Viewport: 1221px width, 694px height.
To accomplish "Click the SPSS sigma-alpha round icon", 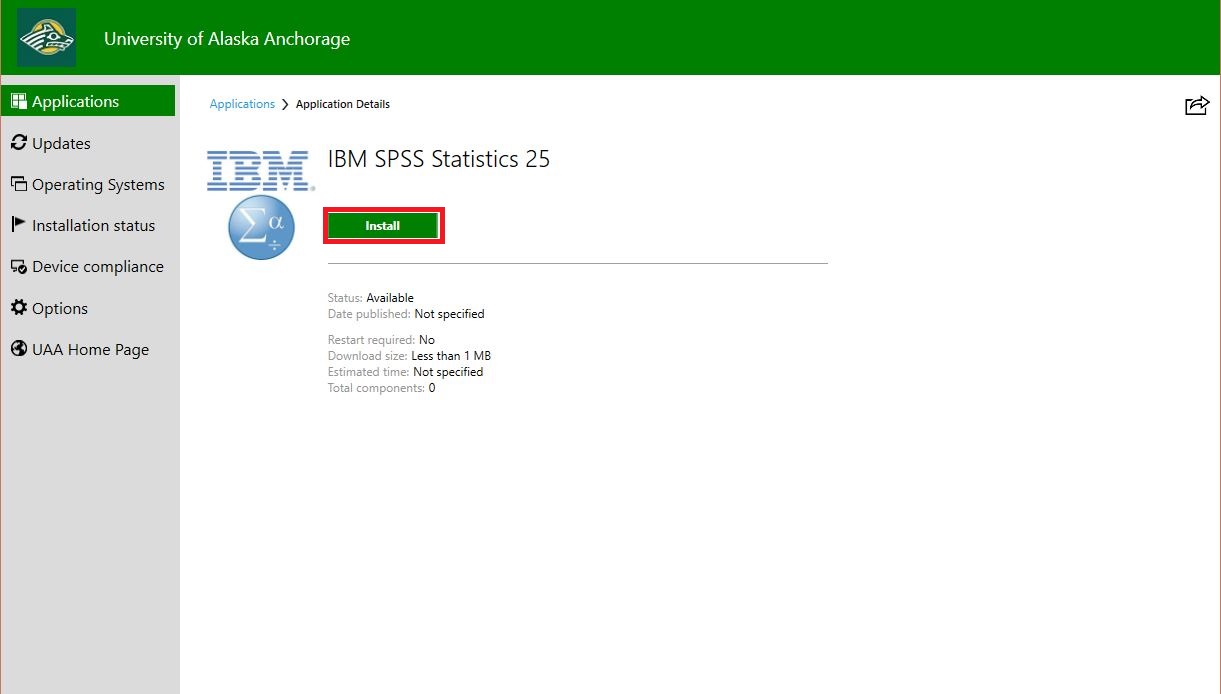I will click(x=261, y=228).
